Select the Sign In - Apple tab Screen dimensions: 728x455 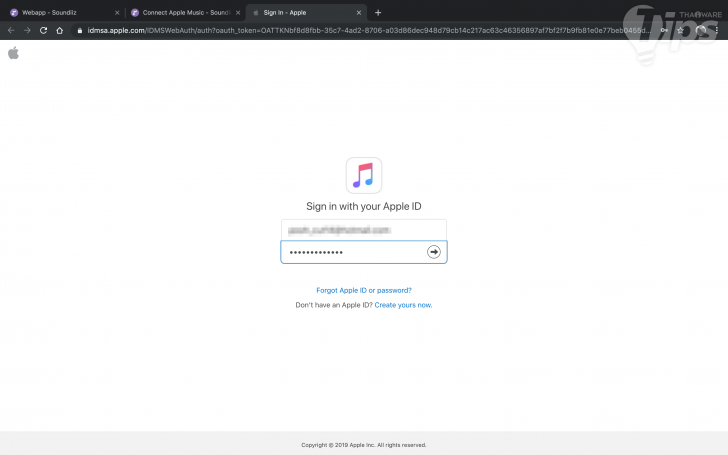(306, 13)
